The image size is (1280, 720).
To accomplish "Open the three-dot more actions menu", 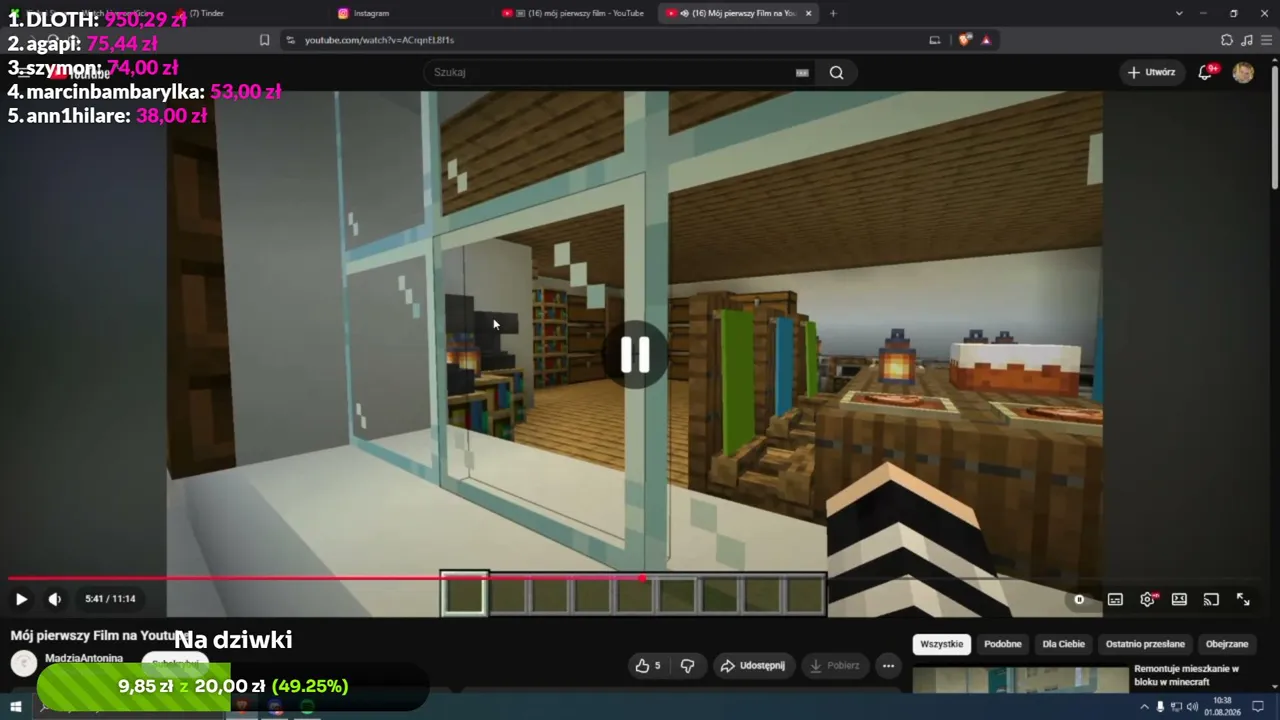I will [x=888, y=665].
